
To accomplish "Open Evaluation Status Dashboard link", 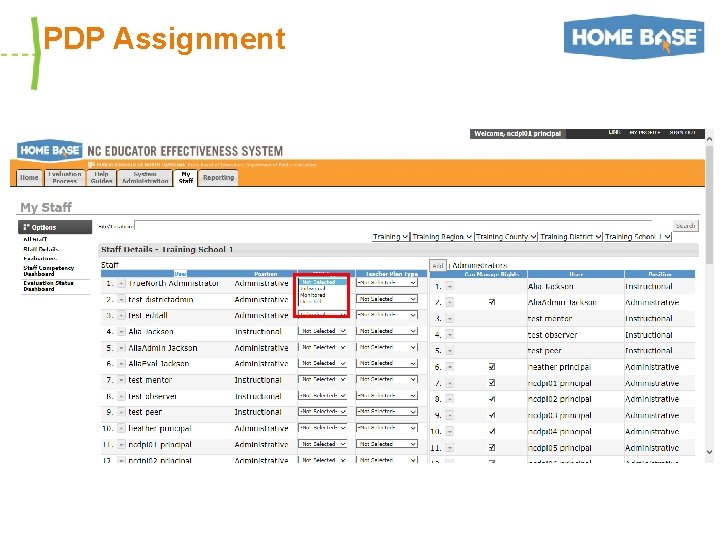I will pos(48,286).
